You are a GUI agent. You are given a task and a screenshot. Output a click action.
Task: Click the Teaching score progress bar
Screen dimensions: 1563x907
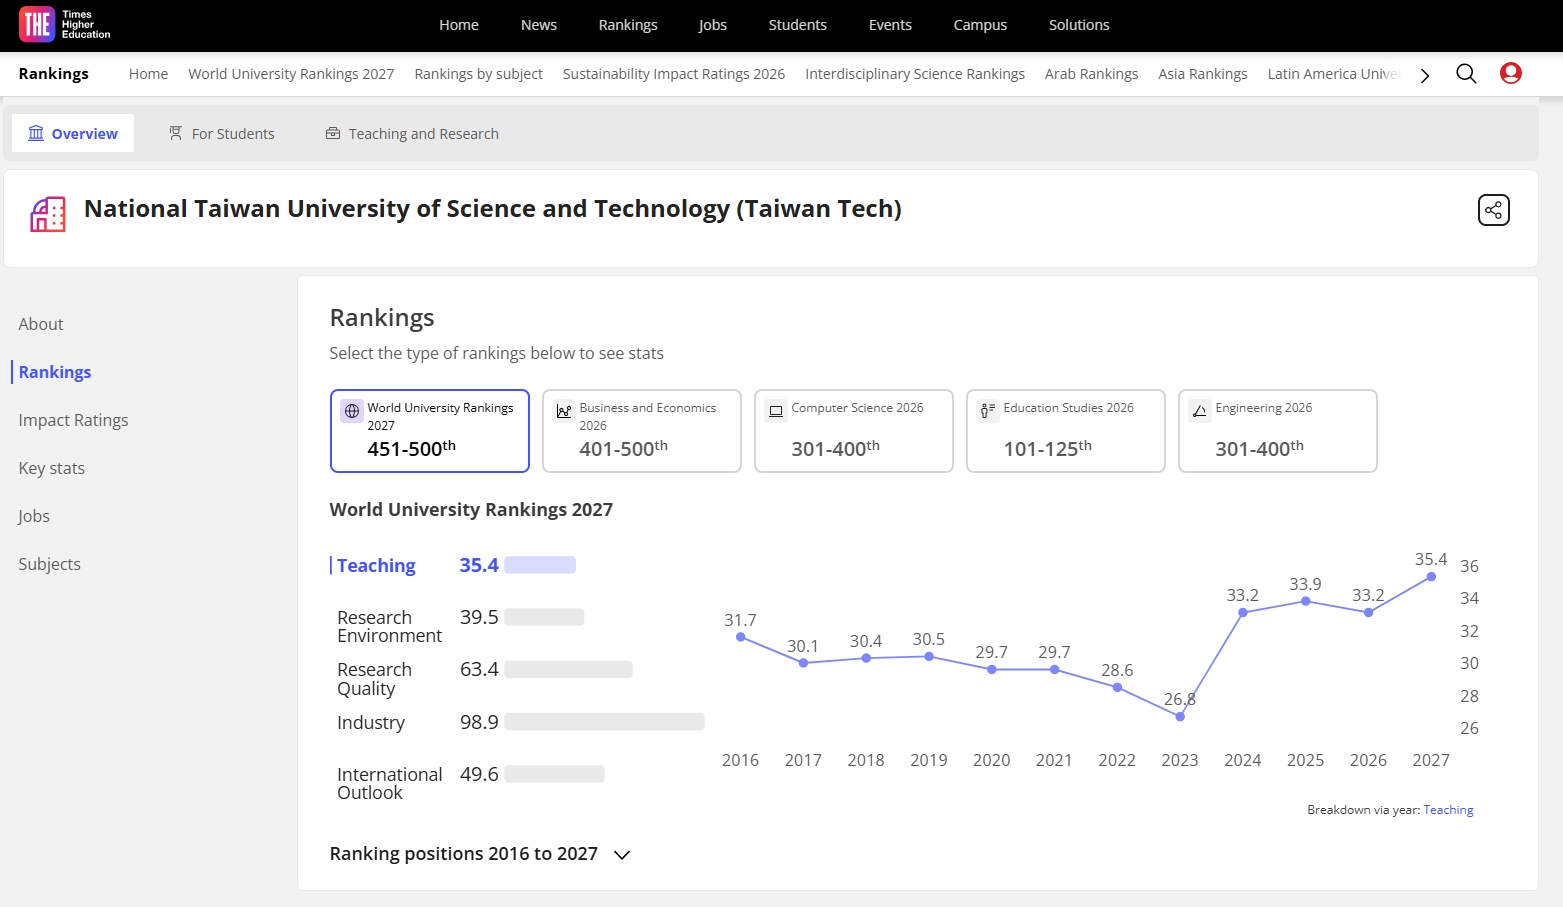click(x=540, y=565)
